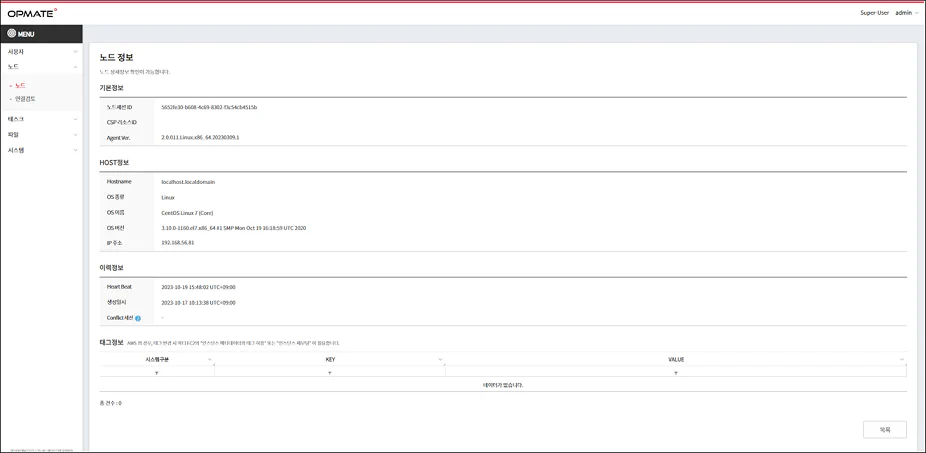
Task: Click the 총 건수 : 0 count text
Action: [110, 403]
